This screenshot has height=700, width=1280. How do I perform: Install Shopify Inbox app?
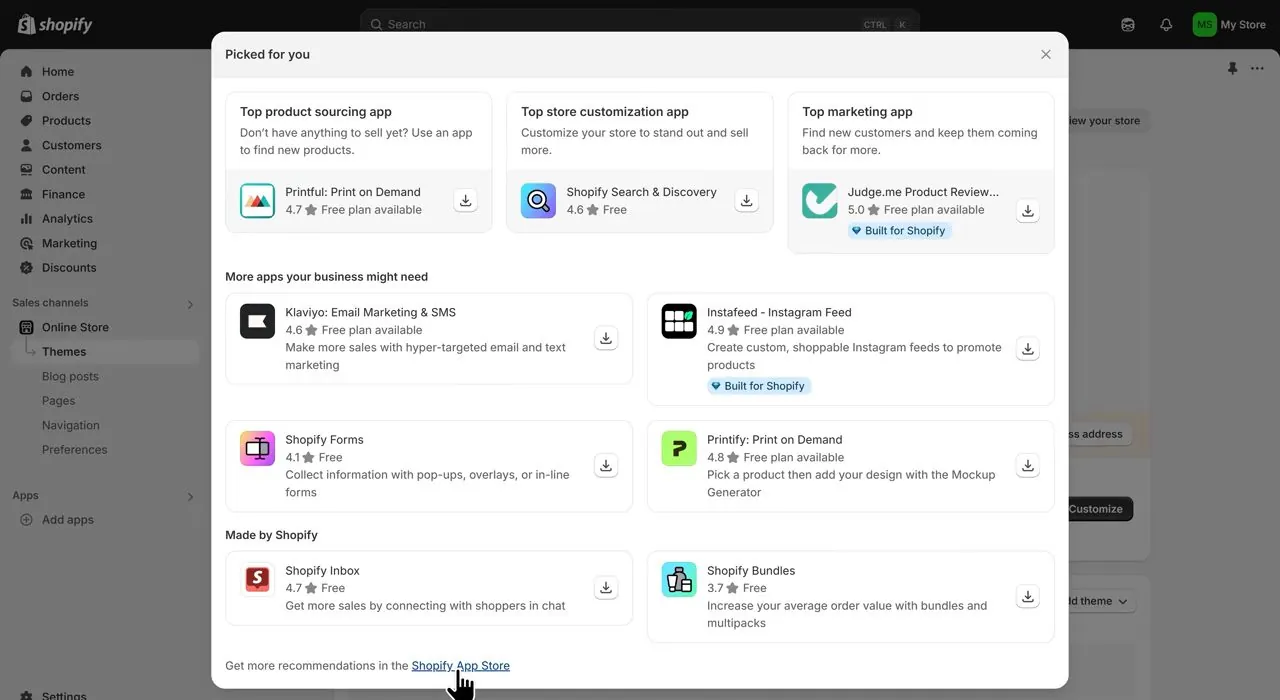[605, 588]
